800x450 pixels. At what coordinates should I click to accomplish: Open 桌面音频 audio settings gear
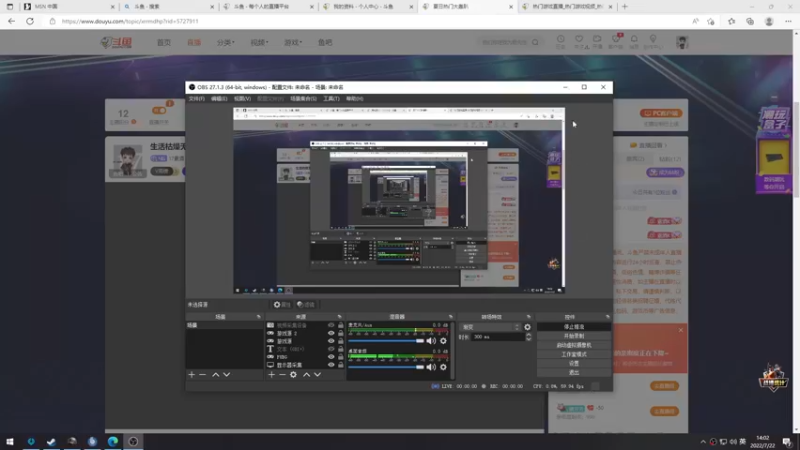coord(443,367)
